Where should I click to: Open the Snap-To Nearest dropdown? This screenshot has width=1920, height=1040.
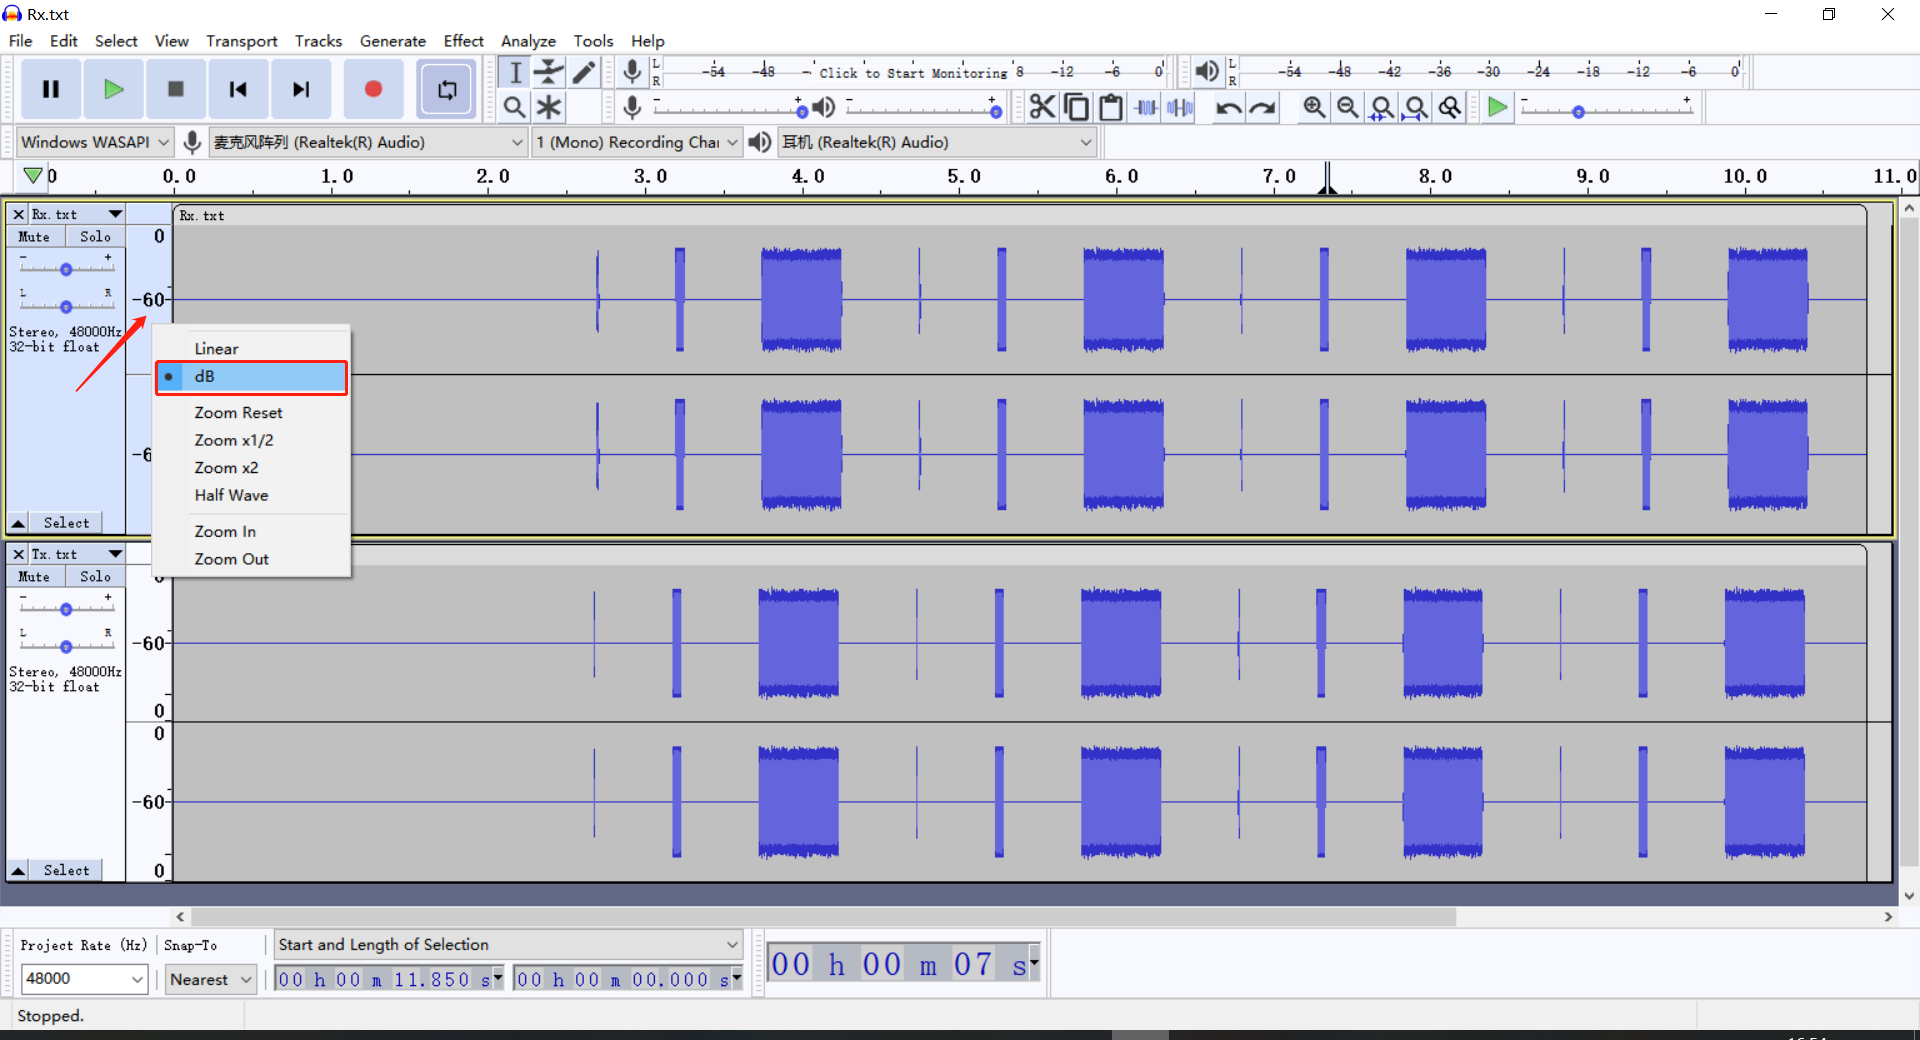tap(210, 979)
